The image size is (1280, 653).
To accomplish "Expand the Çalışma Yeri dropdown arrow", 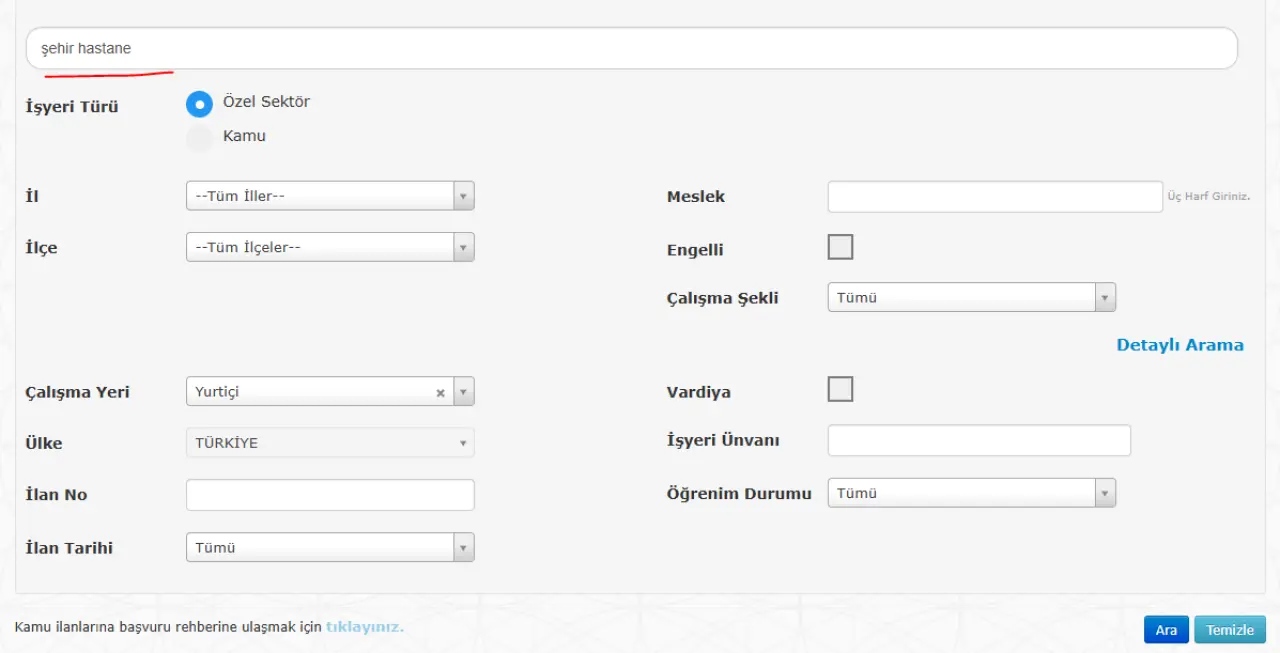I will (x=463, y=392).
